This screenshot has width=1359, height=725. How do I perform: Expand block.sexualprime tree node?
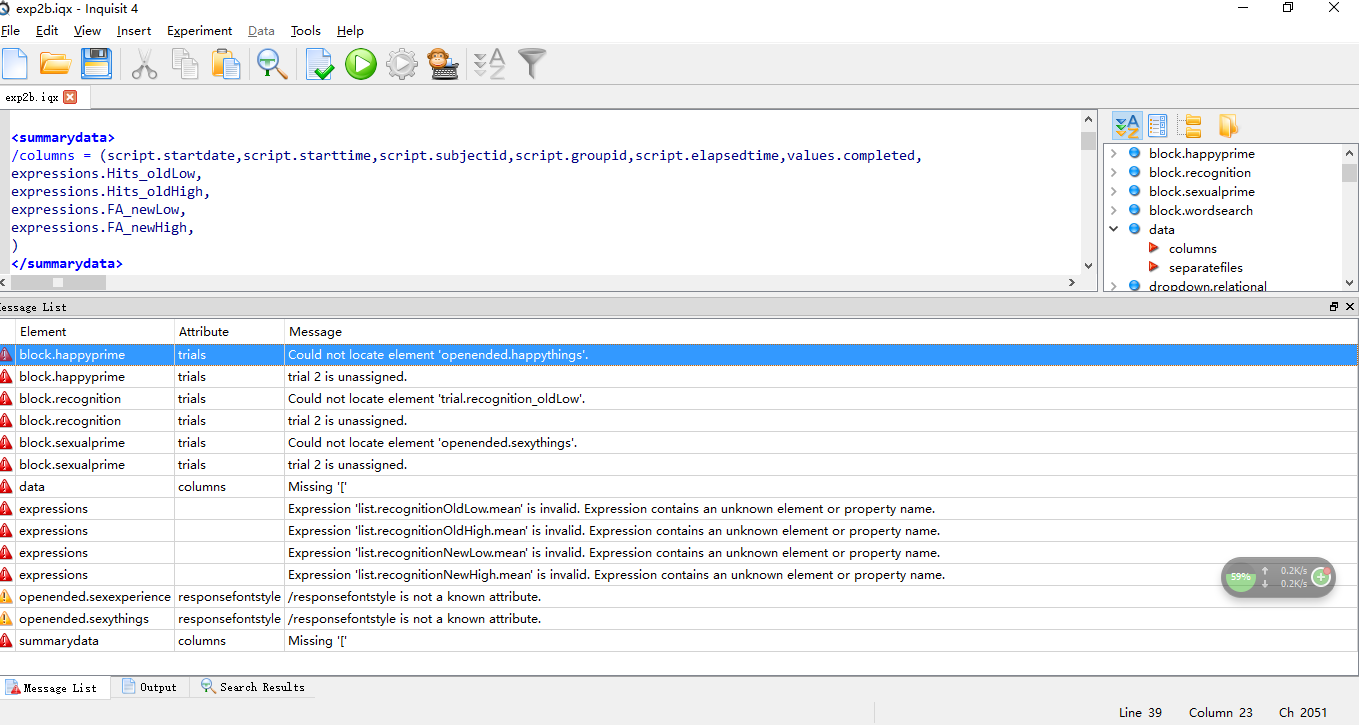coord(1113,192)
